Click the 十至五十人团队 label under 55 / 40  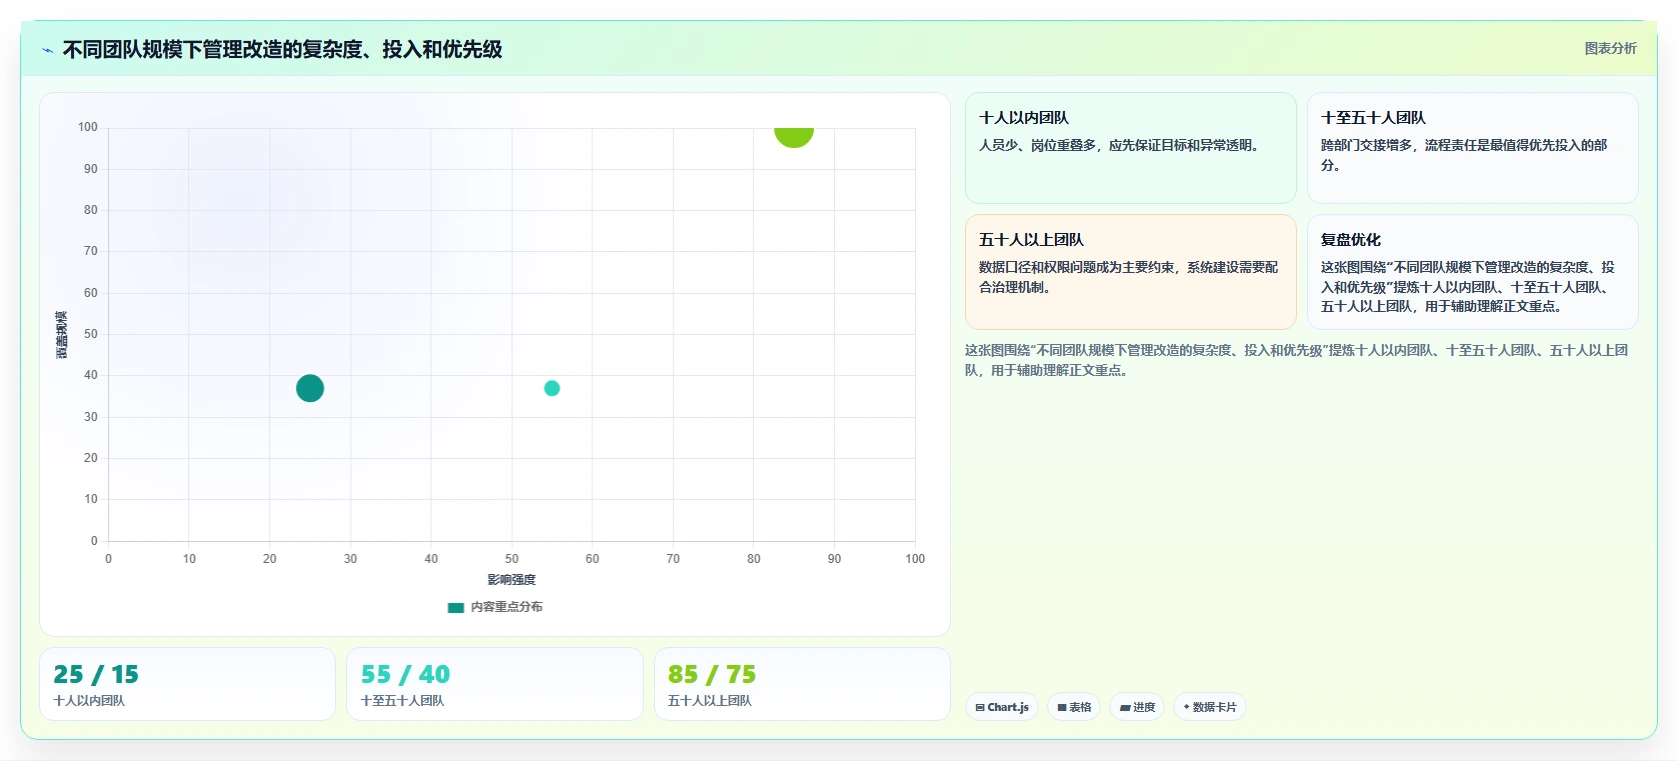click(402, 701)
